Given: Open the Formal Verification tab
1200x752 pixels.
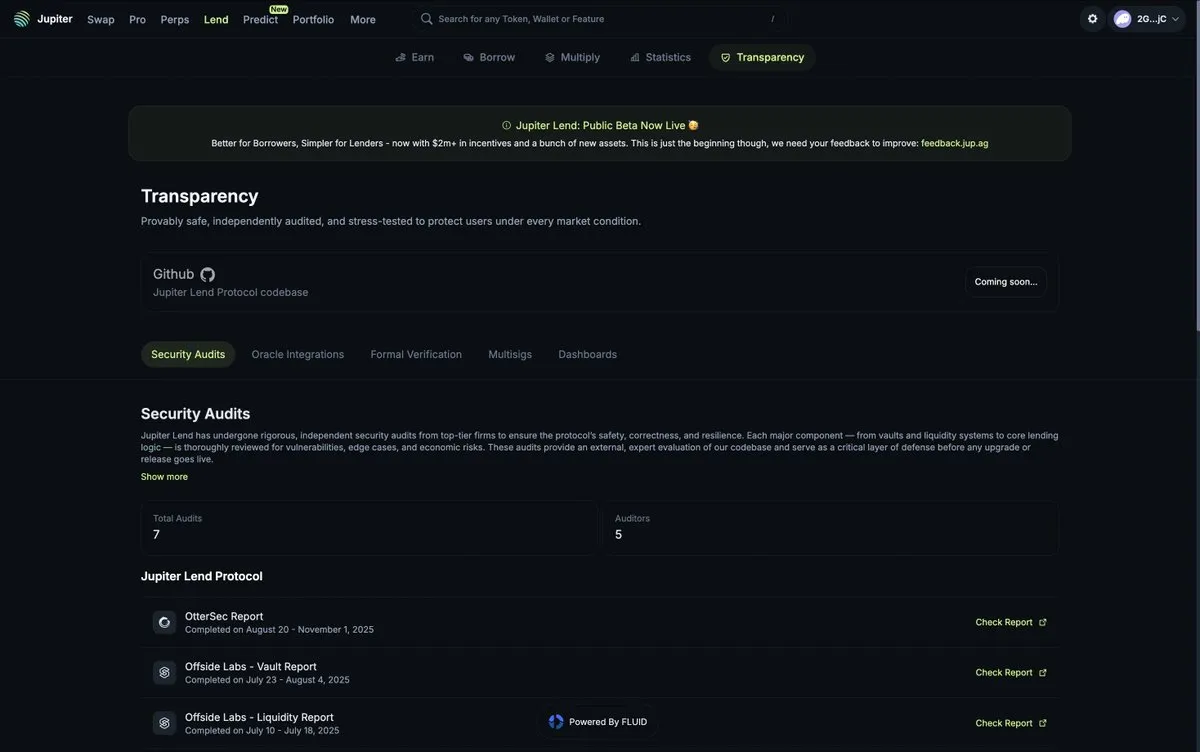Looking at the screenshot, I should [x=416, y=354].
